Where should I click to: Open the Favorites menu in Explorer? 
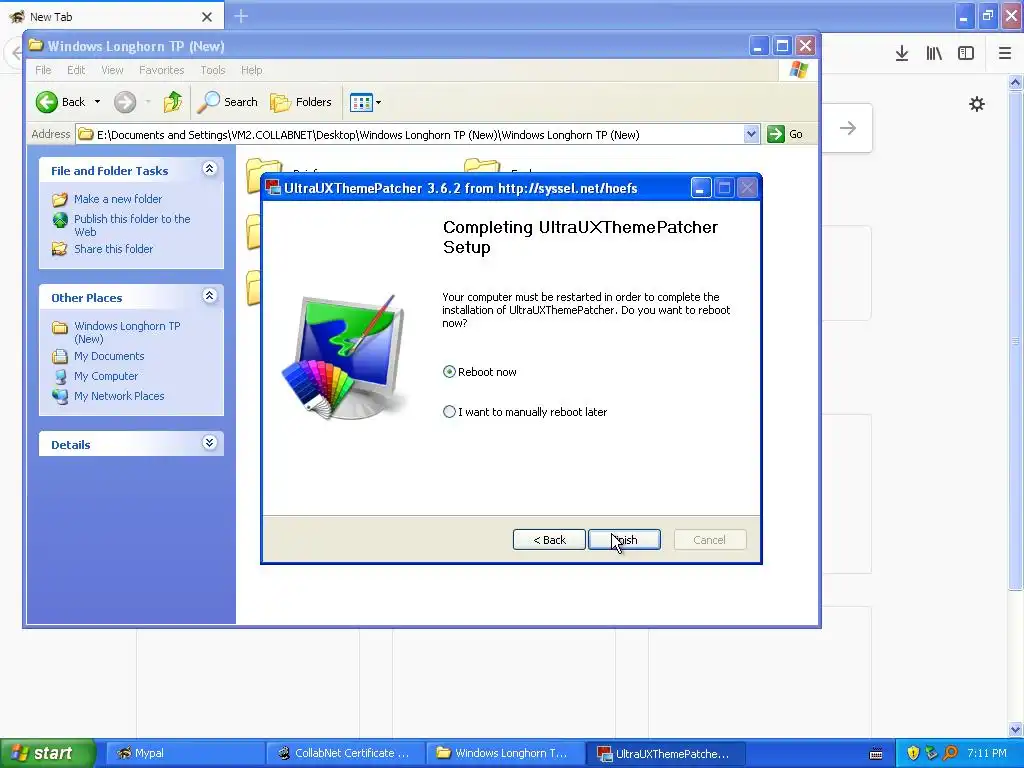161,70
